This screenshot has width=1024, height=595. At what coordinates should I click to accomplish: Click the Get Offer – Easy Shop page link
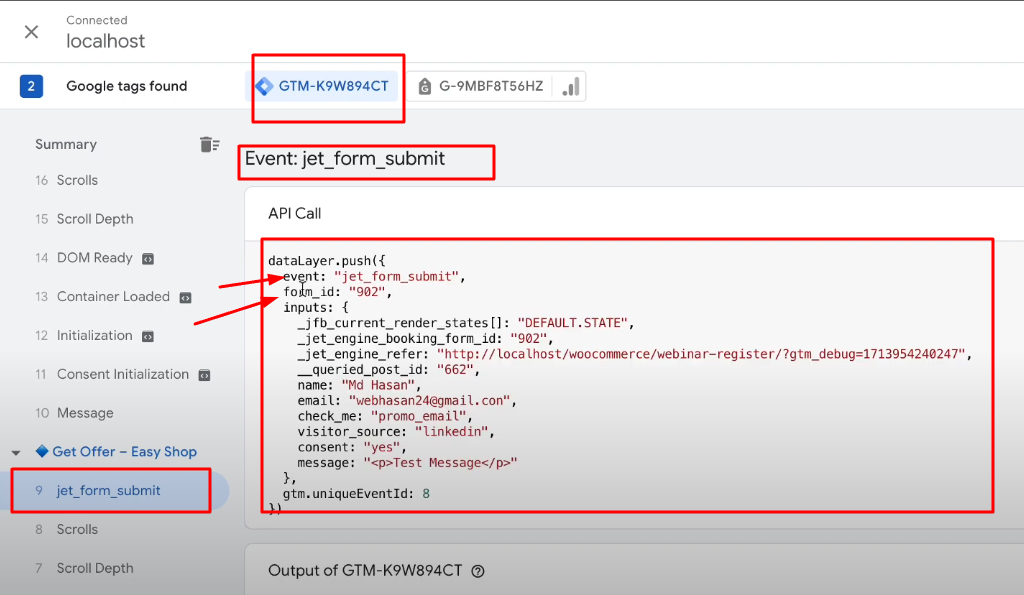(124, 452)
